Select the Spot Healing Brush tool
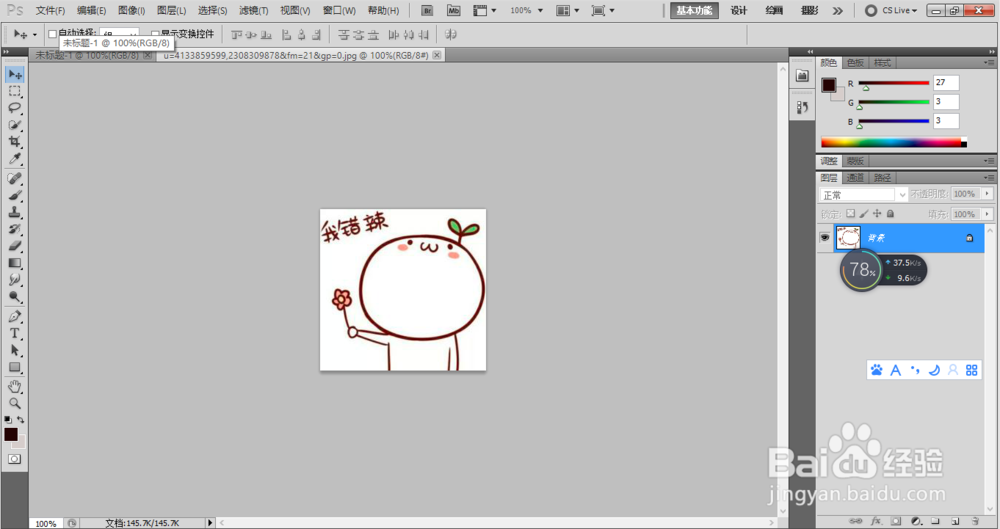 coord(15,179)
